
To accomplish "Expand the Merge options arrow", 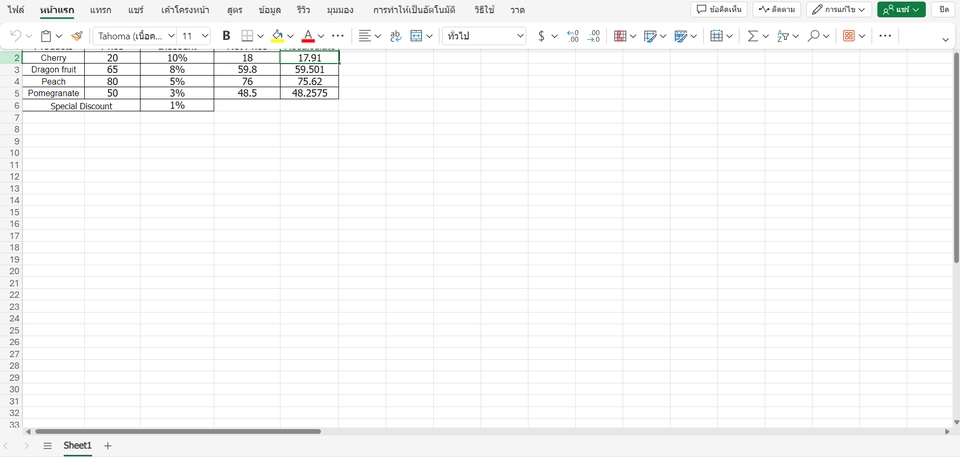I will click(429, 37).
